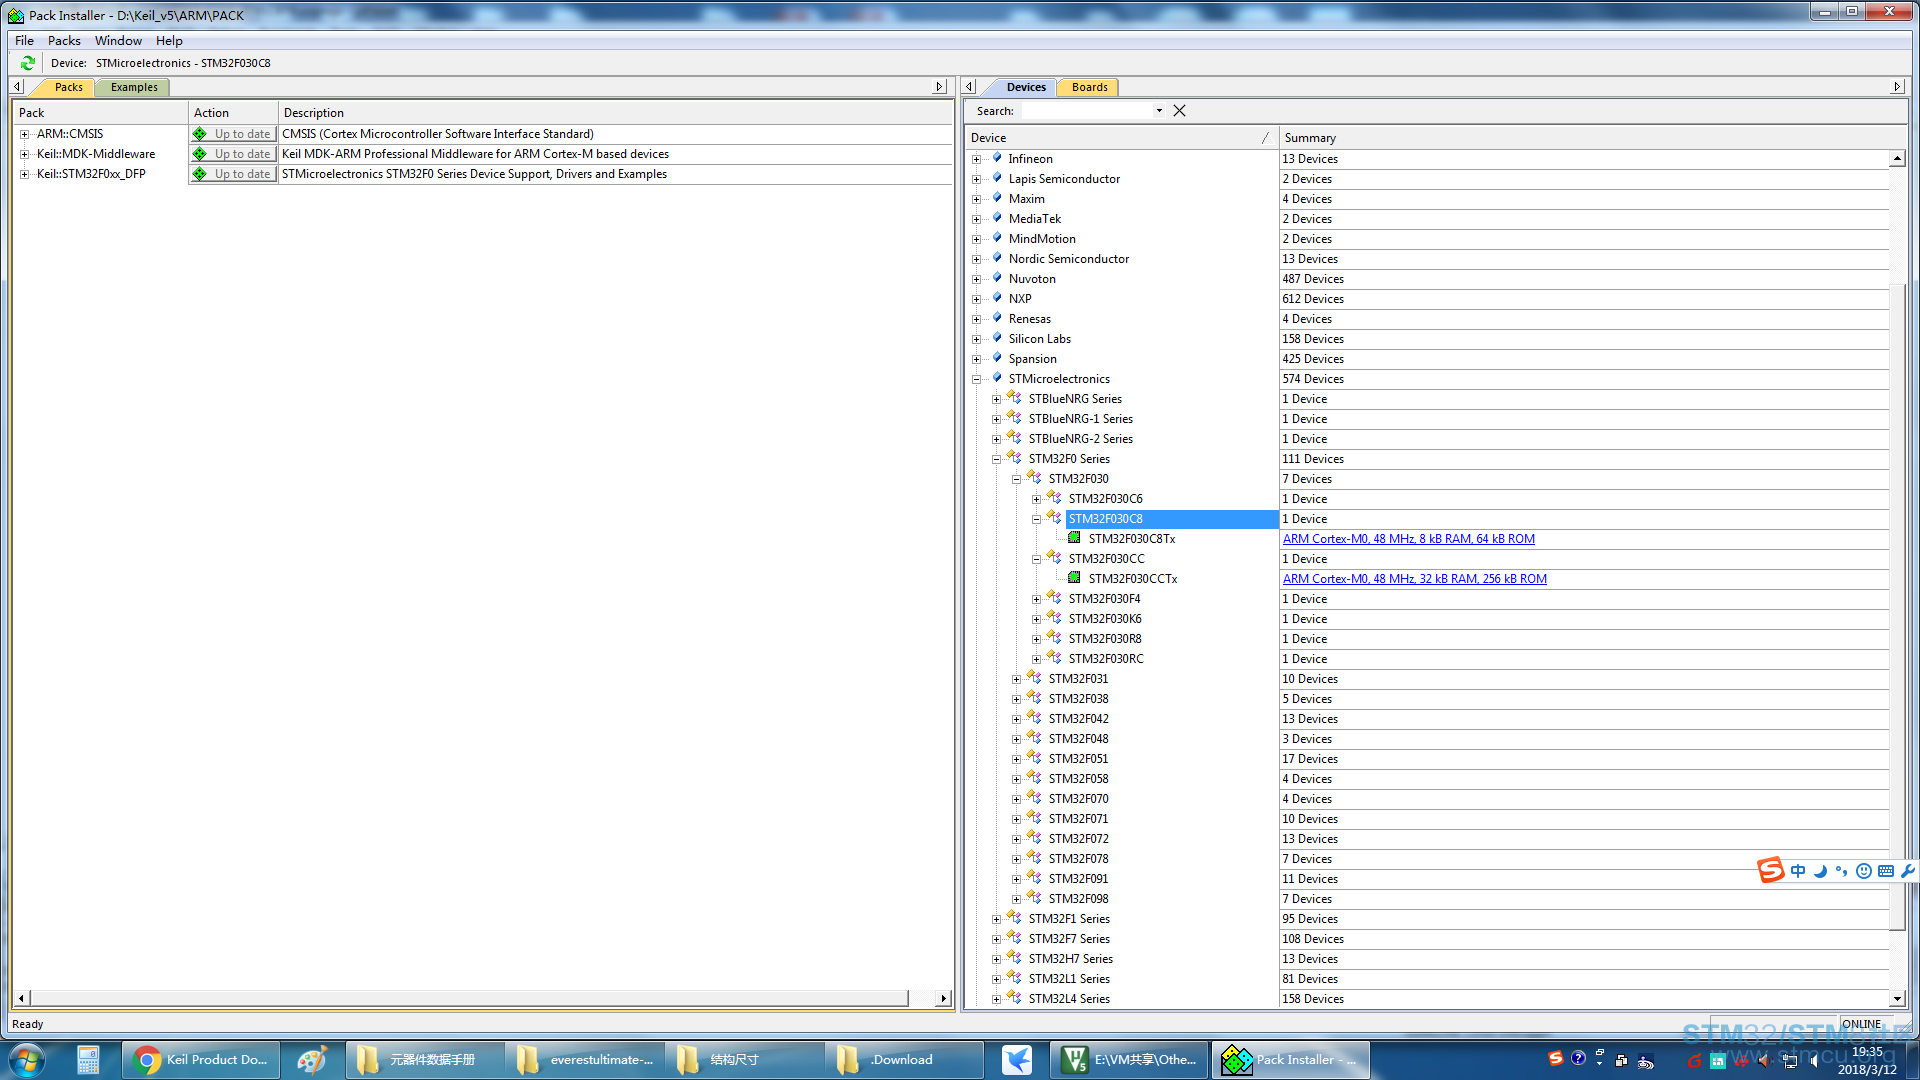Click the ARM::CMSIS up-to-date status icon
This screenshot has height=1080, width=1920.
coord(200,134)
